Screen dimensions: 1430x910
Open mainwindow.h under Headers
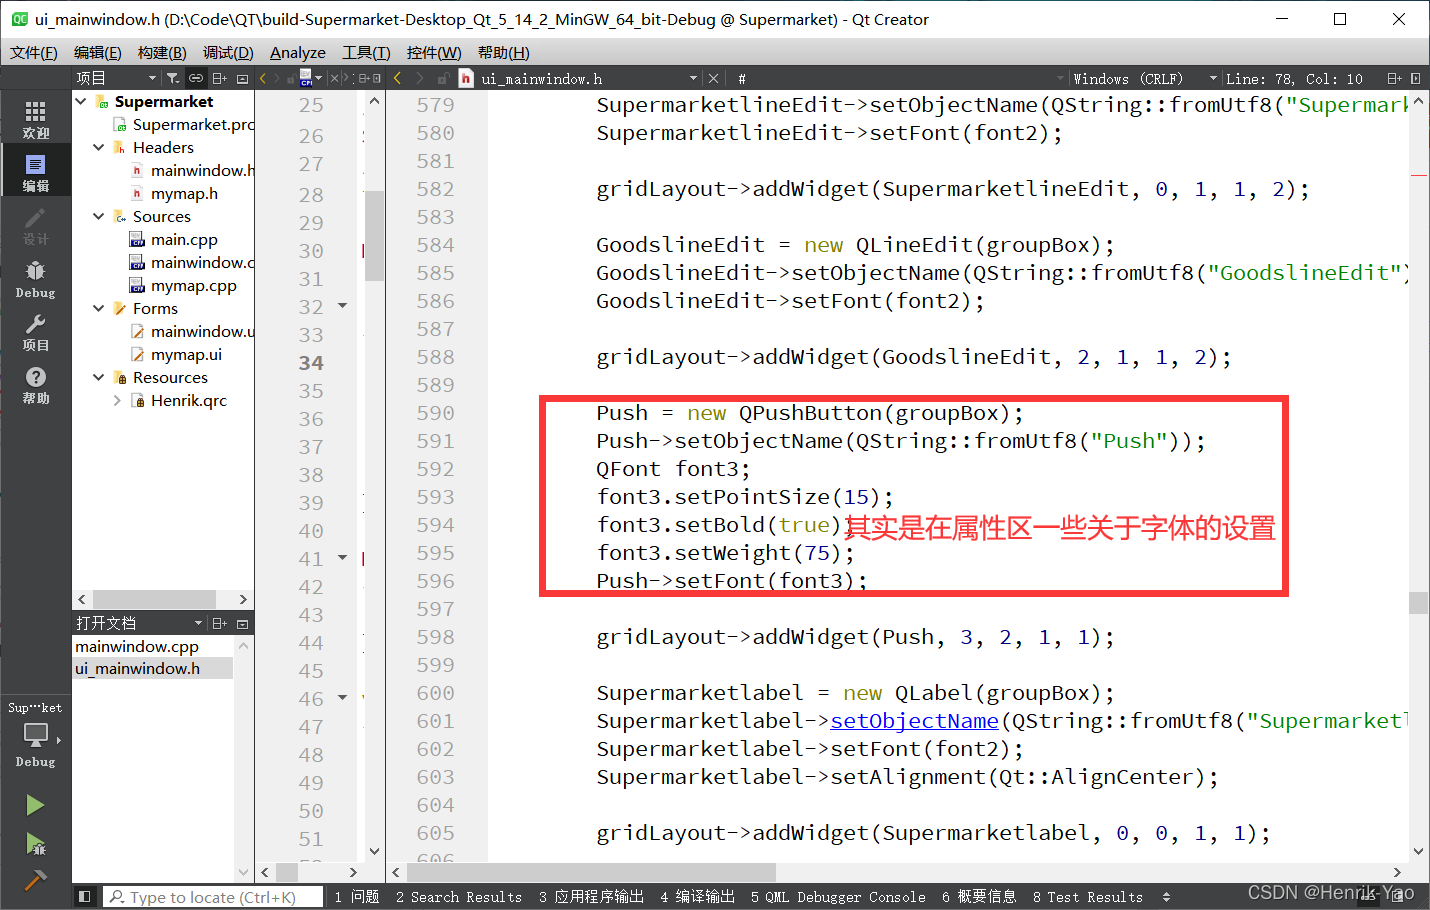pos(202,170)
